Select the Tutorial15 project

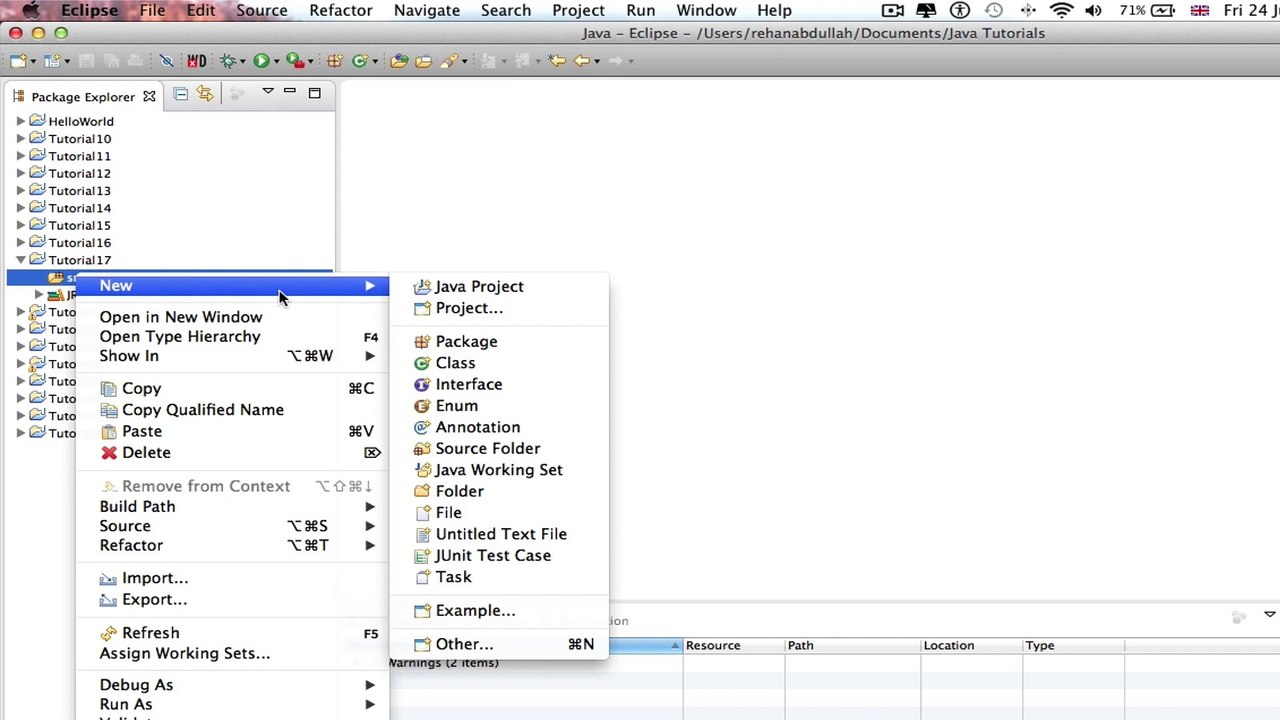click(79, 225)
